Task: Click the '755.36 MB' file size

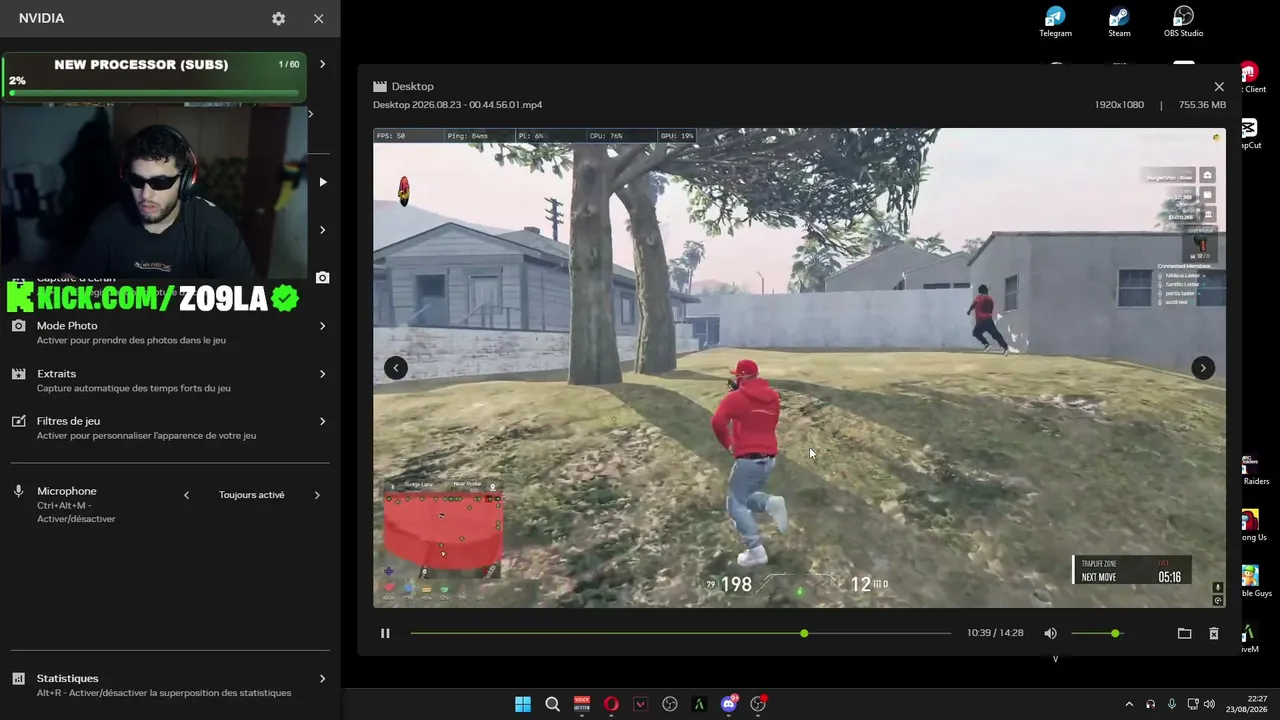Action: pos(1202,105)
